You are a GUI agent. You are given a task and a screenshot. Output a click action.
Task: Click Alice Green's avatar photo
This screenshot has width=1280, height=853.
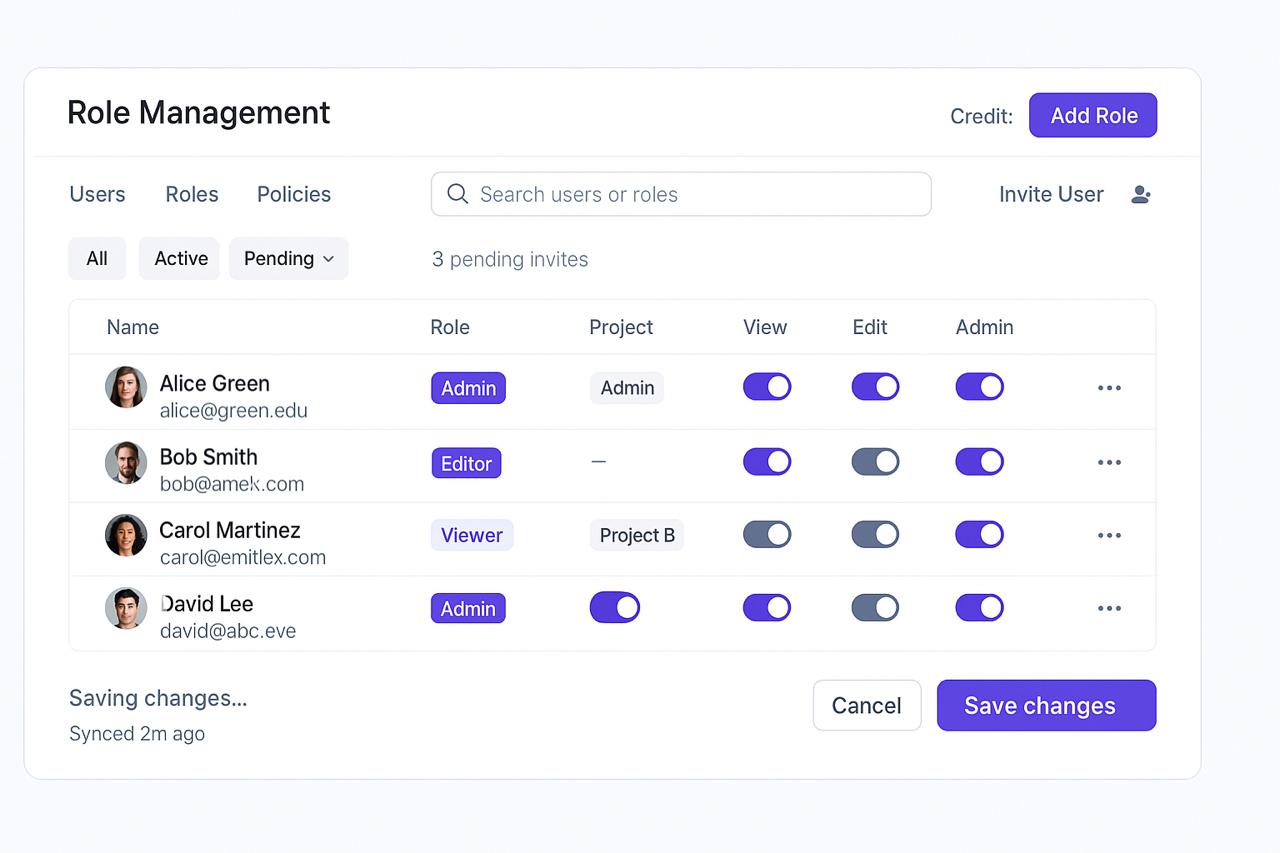point(126,387)
